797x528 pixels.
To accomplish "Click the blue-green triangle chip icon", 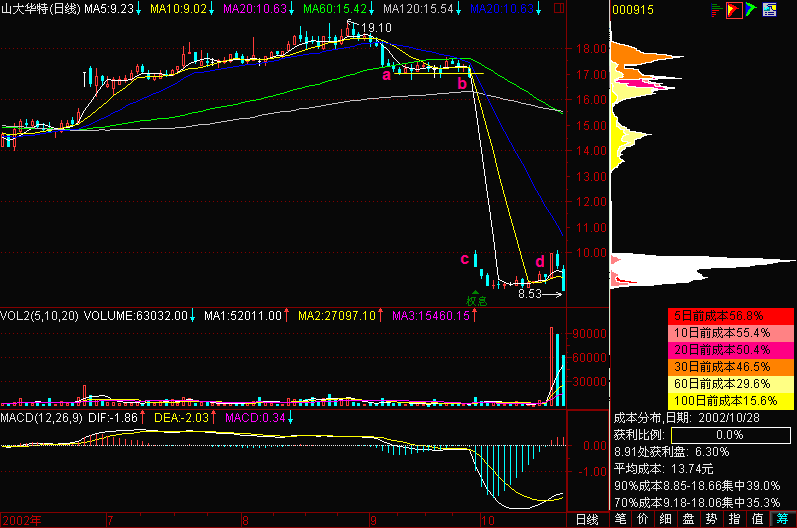I will click(x=751, y=11).
